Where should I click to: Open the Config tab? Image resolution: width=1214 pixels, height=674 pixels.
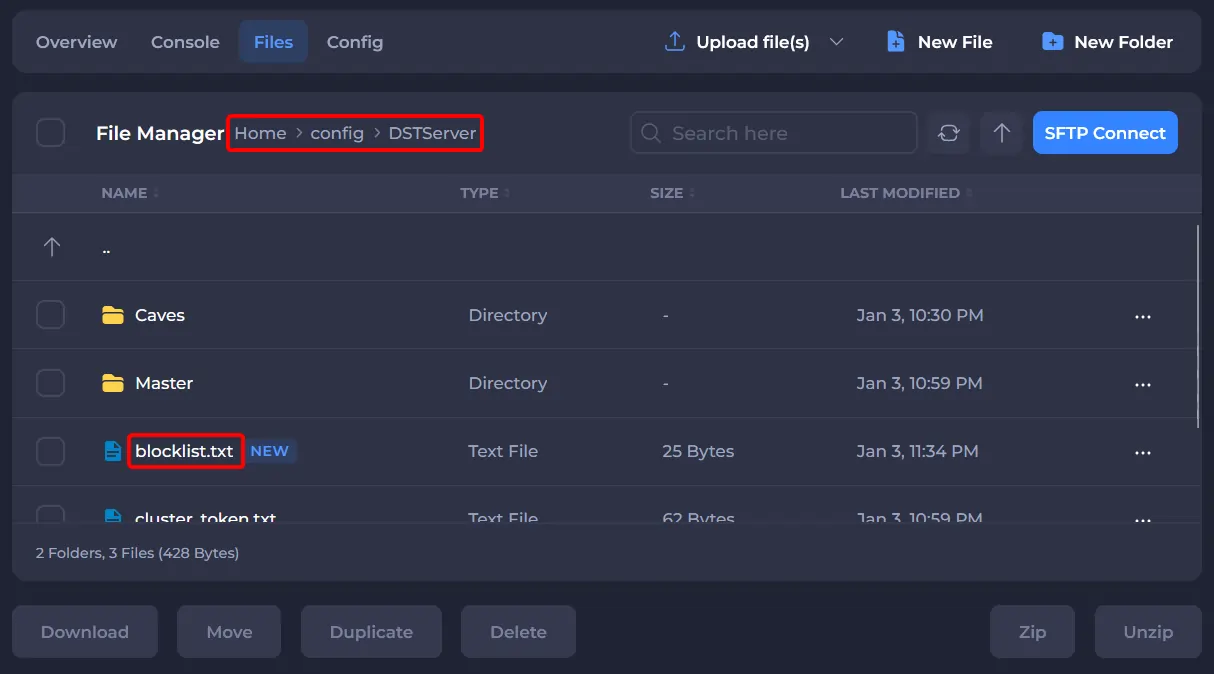[x=355, y=42]
